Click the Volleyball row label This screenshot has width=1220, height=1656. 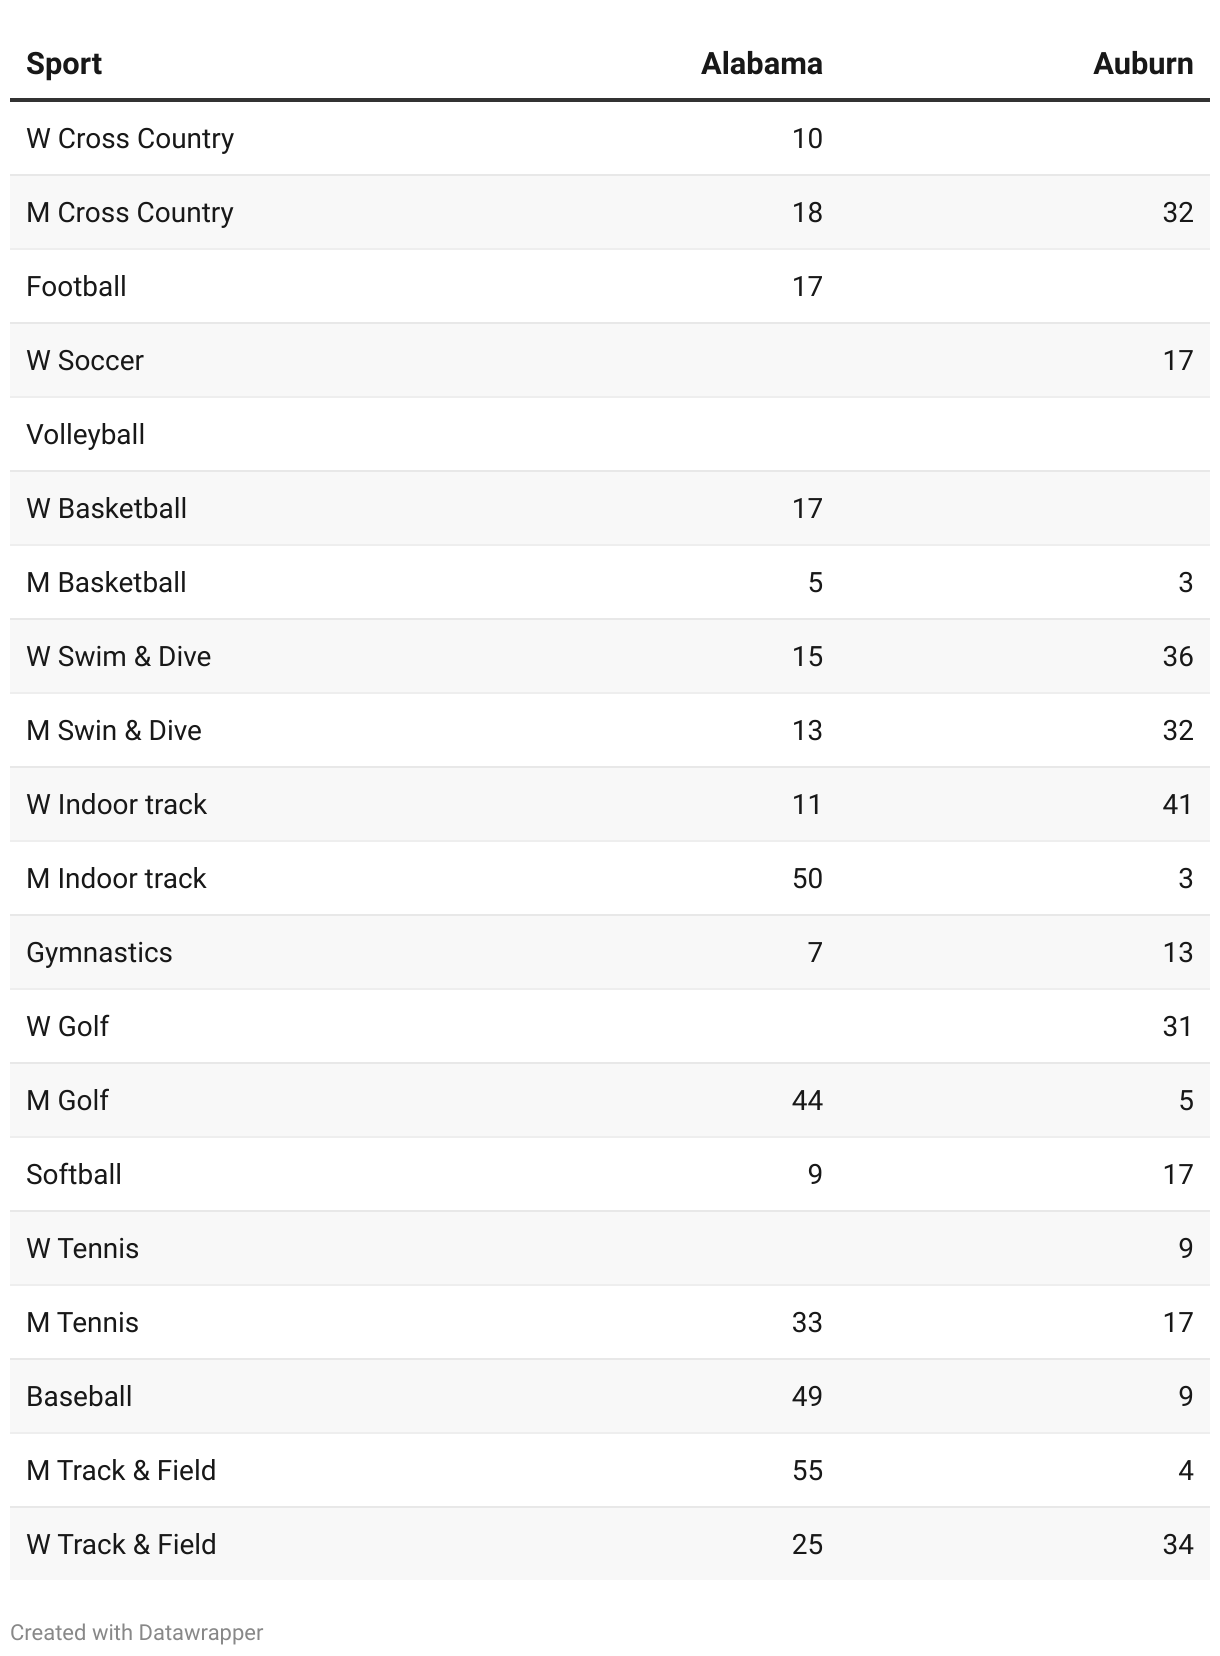click(85, 434)
